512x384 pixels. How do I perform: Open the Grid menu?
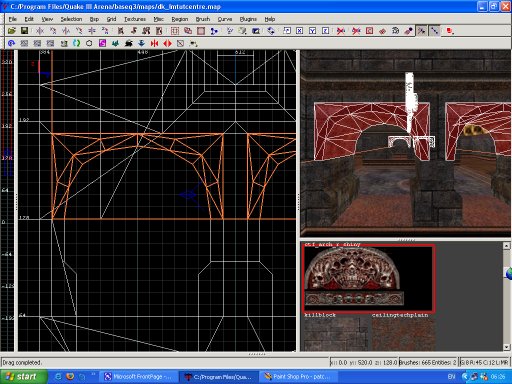[111, 19]
